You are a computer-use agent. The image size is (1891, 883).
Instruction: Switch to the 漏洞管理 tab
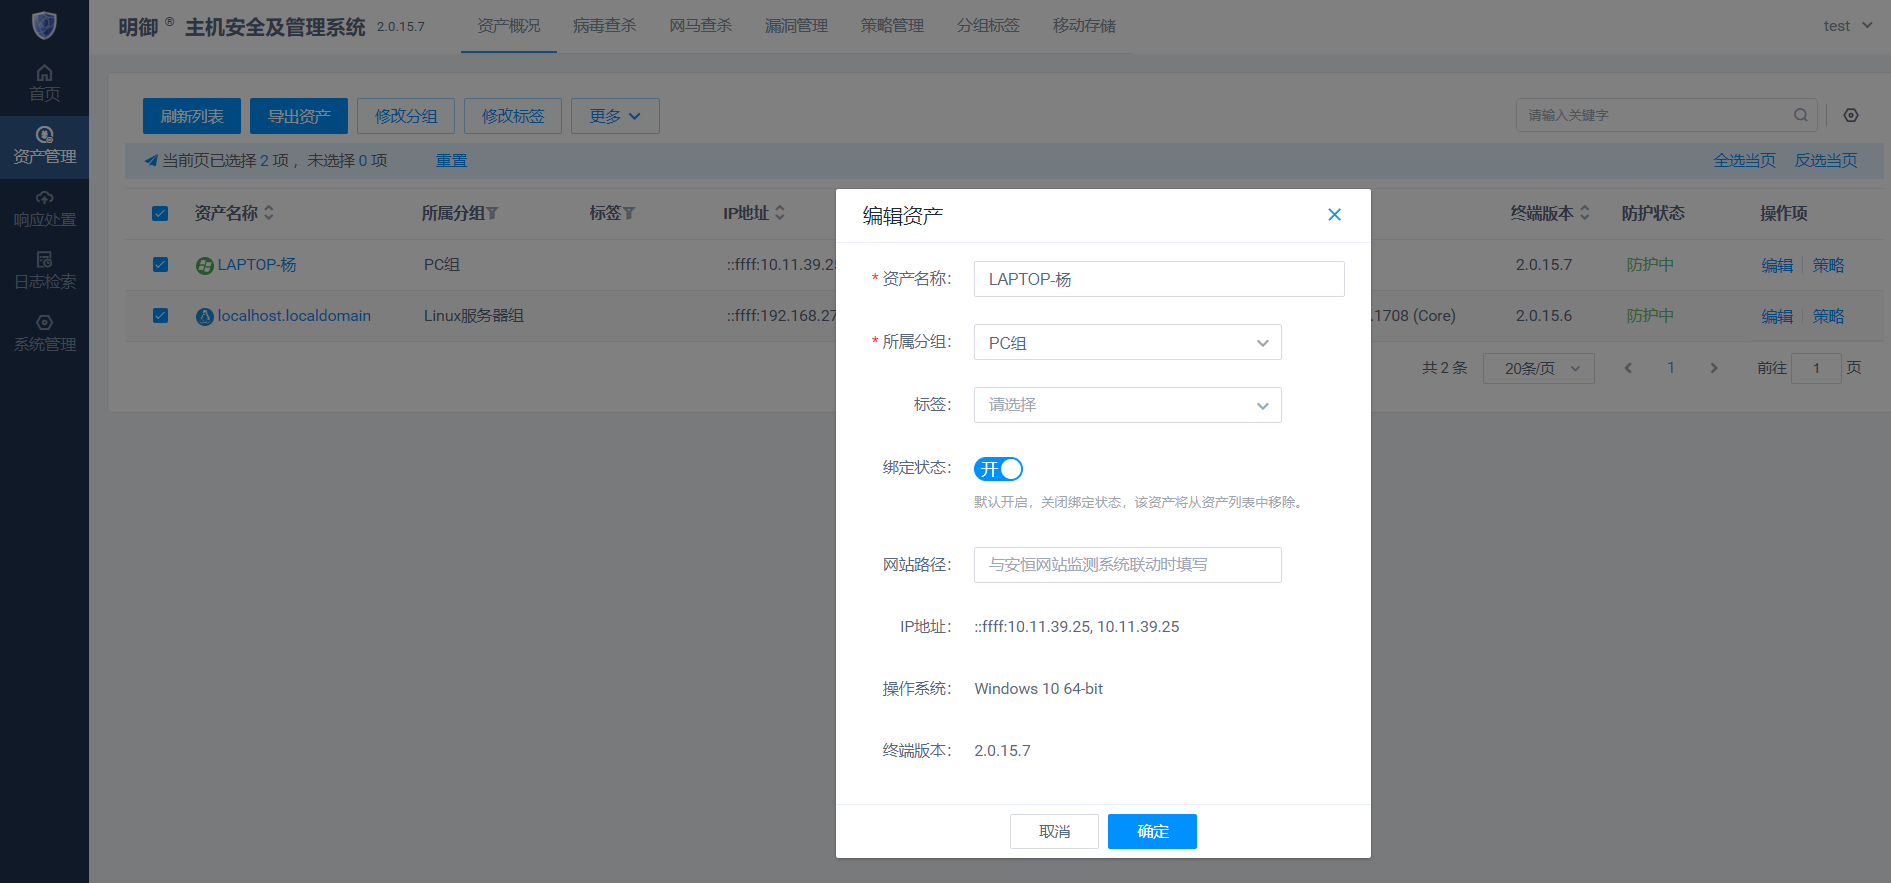[x=796, y=26]
